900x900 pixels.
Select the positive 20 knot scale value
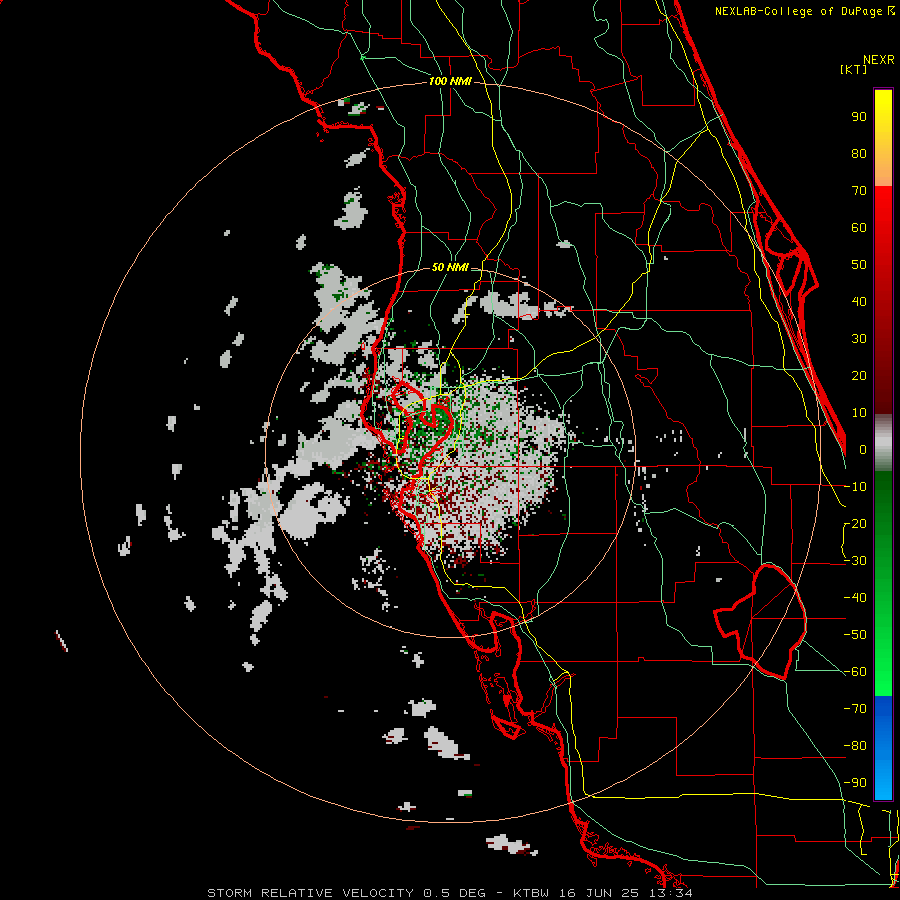859,376
